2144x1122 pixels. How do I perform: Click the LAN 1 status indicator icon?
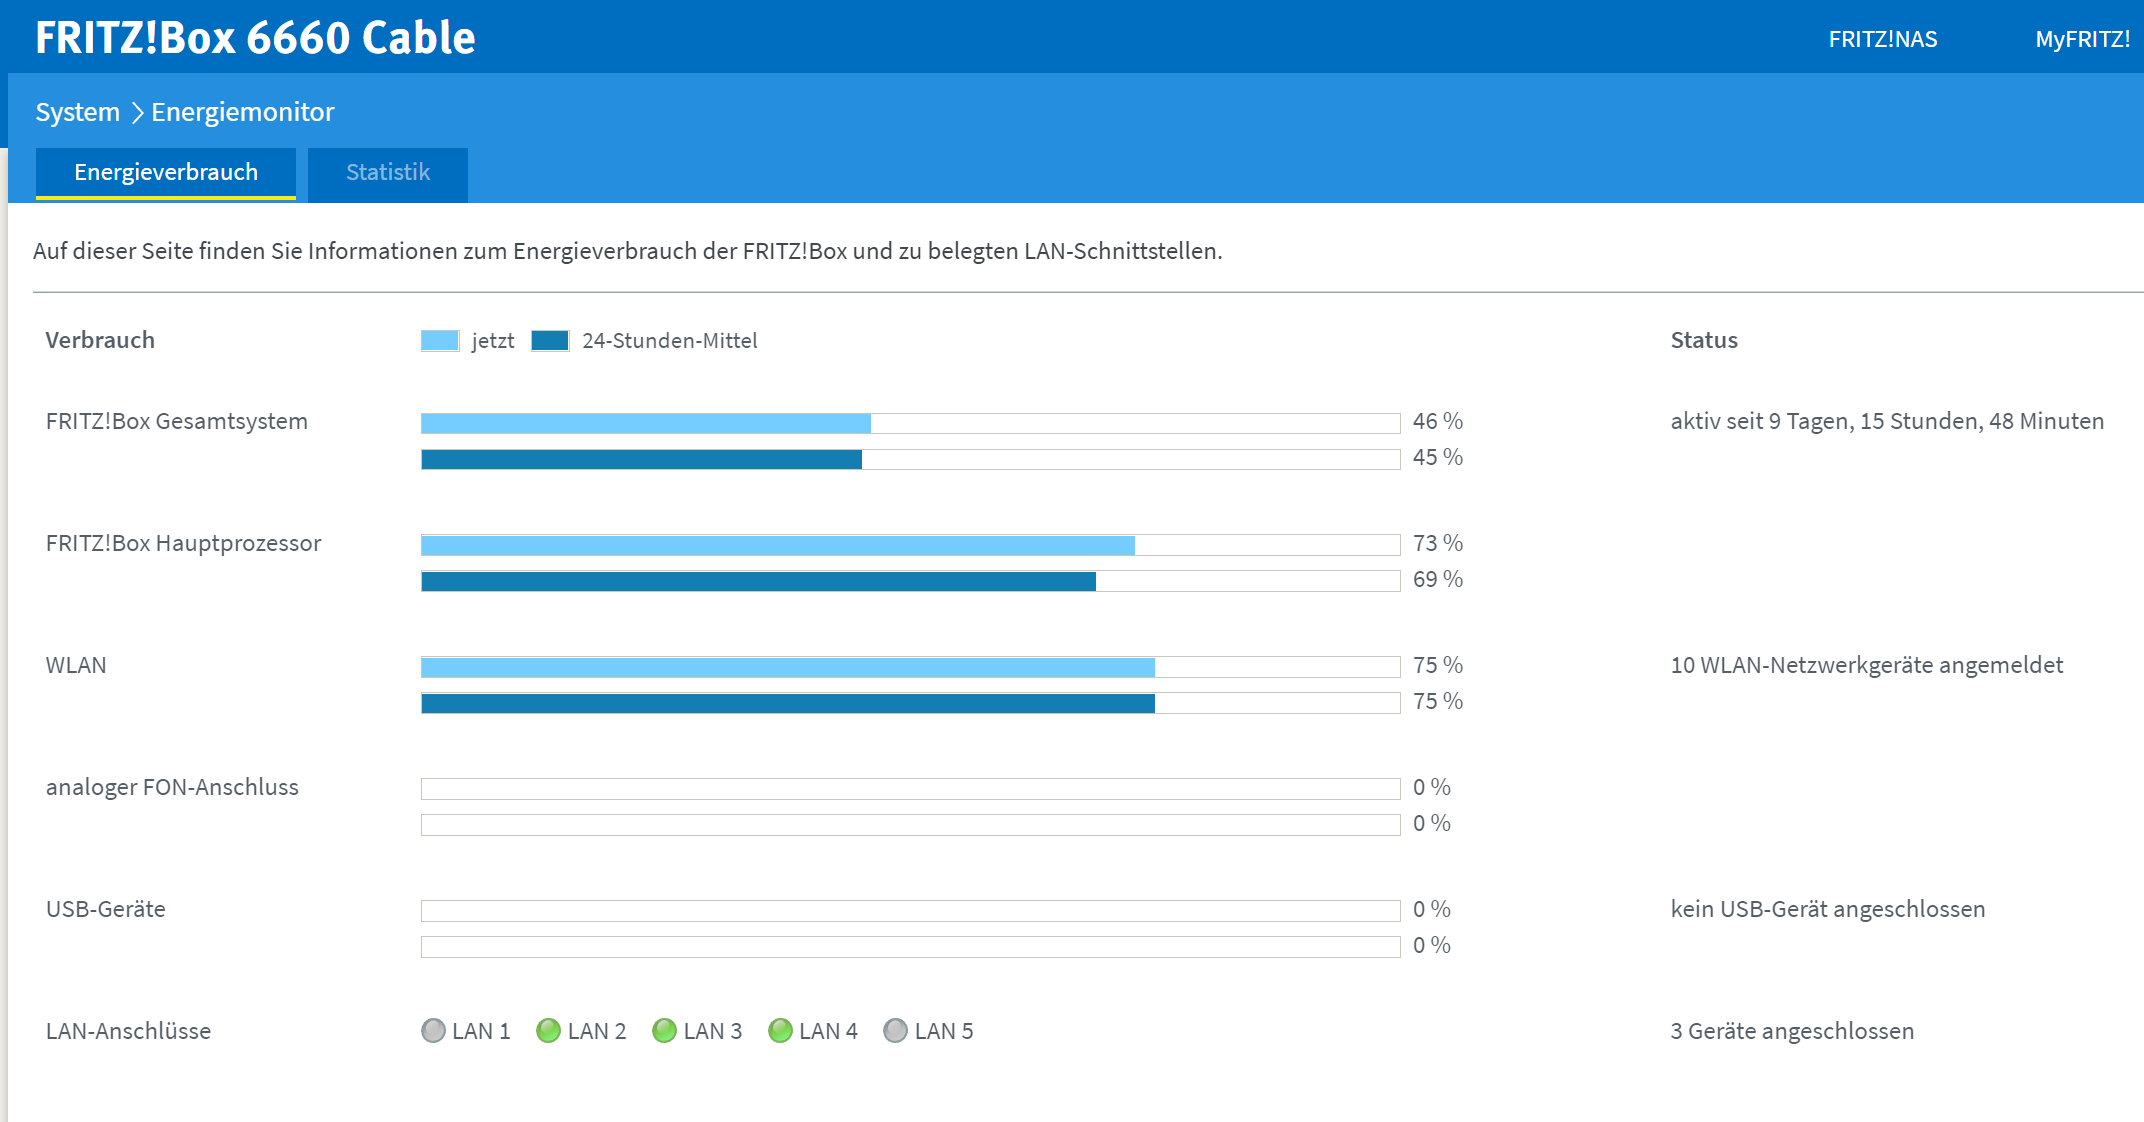pyautogui.click(x=433, y=1031)
